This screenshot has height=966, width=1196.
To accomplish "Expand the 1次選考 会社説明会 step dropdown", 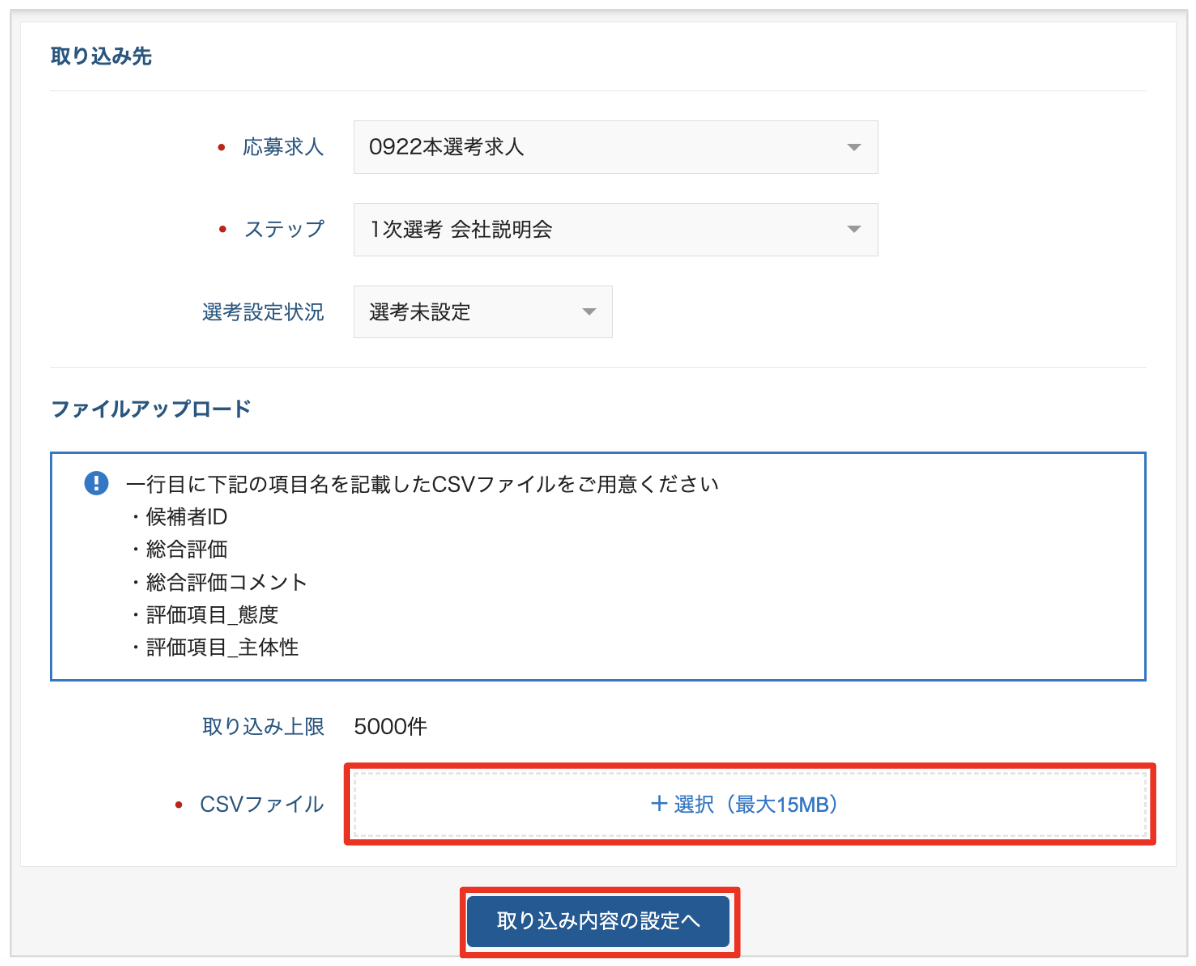I will click(x=615, y=230).
